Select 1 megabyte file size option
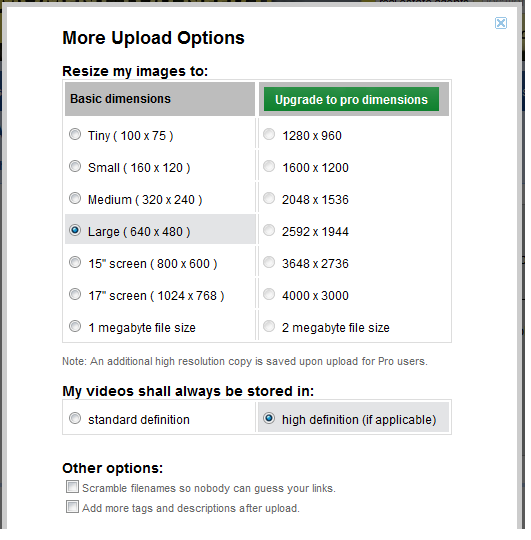Screen dimensions: 531x540 [x=75, y=326]
